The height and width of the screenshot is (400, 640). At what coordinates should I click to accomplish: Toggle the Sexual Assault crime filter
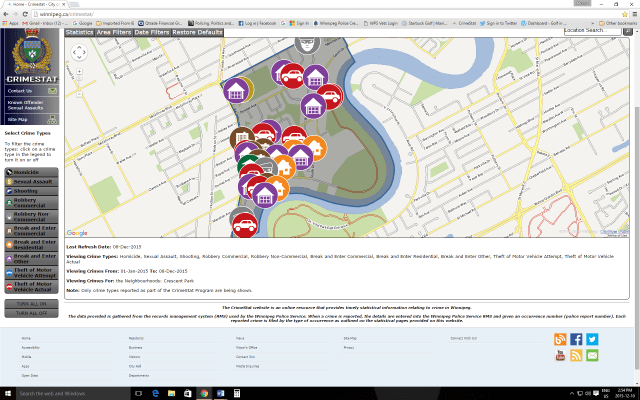point(31,183)
